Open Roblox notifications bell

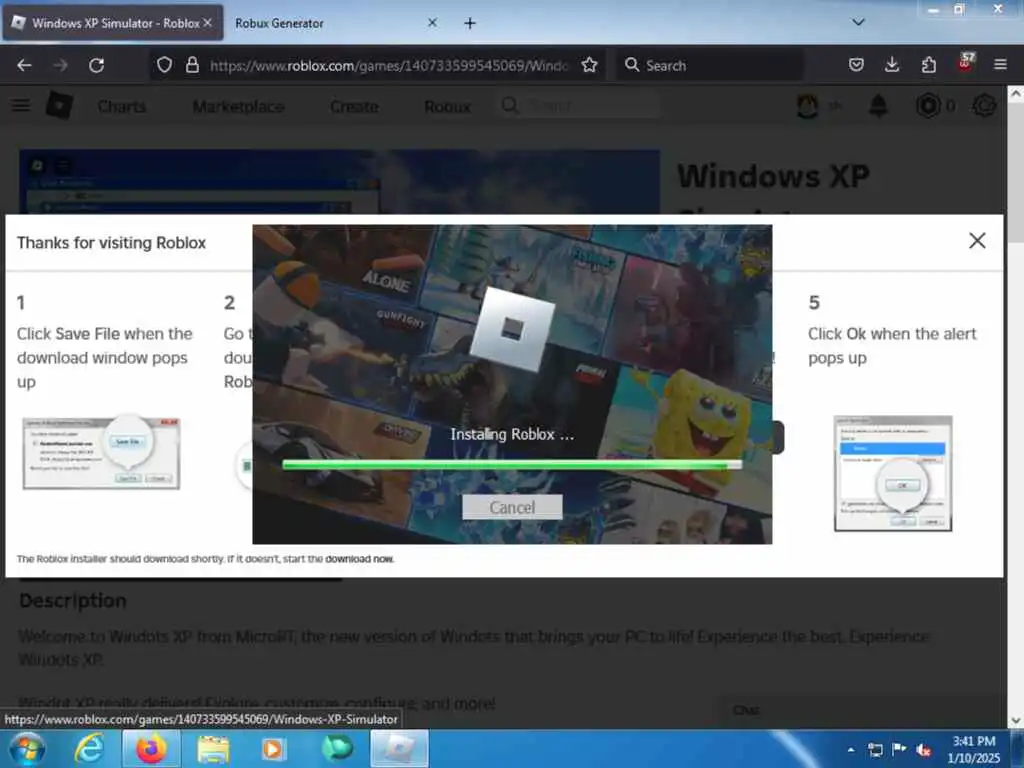click(878, 105)
